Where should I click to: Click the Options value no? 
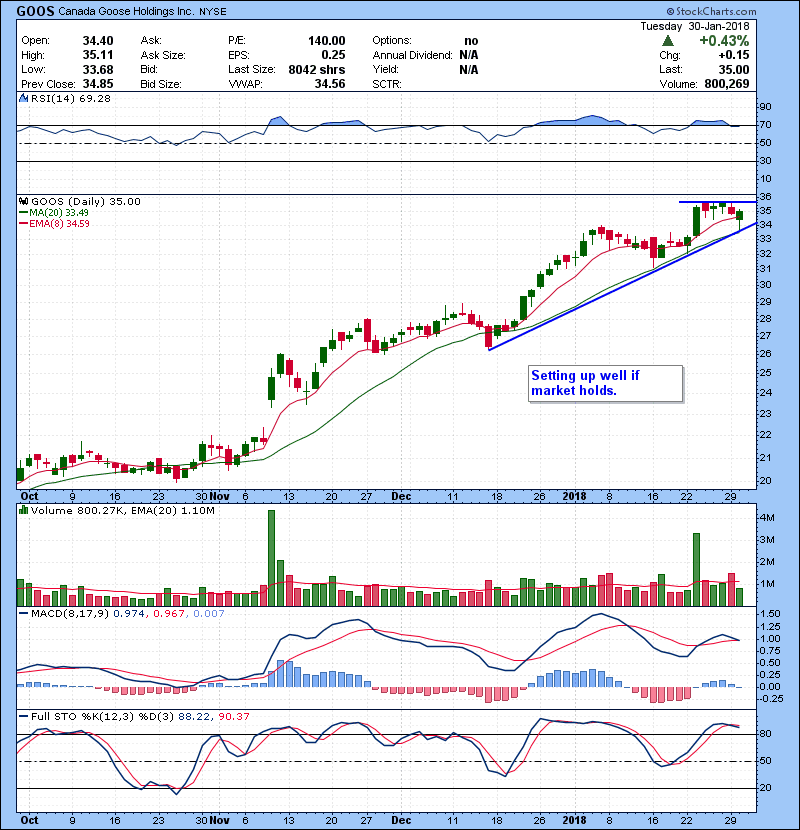[x=471, y=41]
